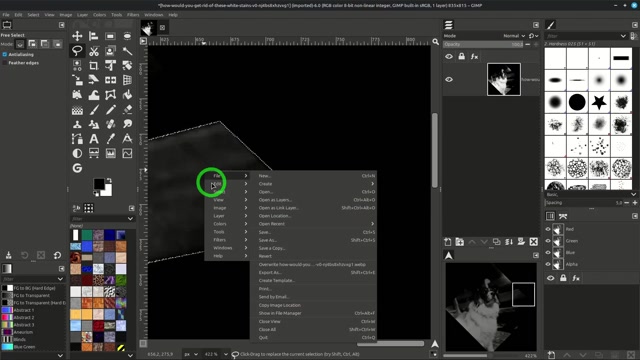Image resolution: width=640 pixels, height=360 pixels.
Task: Select the Free Select lasso tool
Action: pyautogui.click(x=77, y=51)
